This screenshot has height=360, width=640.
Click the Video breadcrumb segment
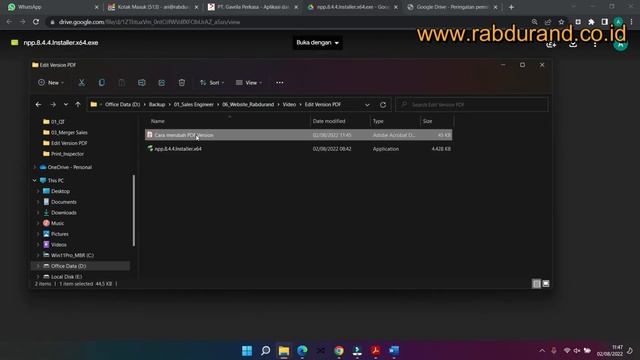click(x=289, y=104)
